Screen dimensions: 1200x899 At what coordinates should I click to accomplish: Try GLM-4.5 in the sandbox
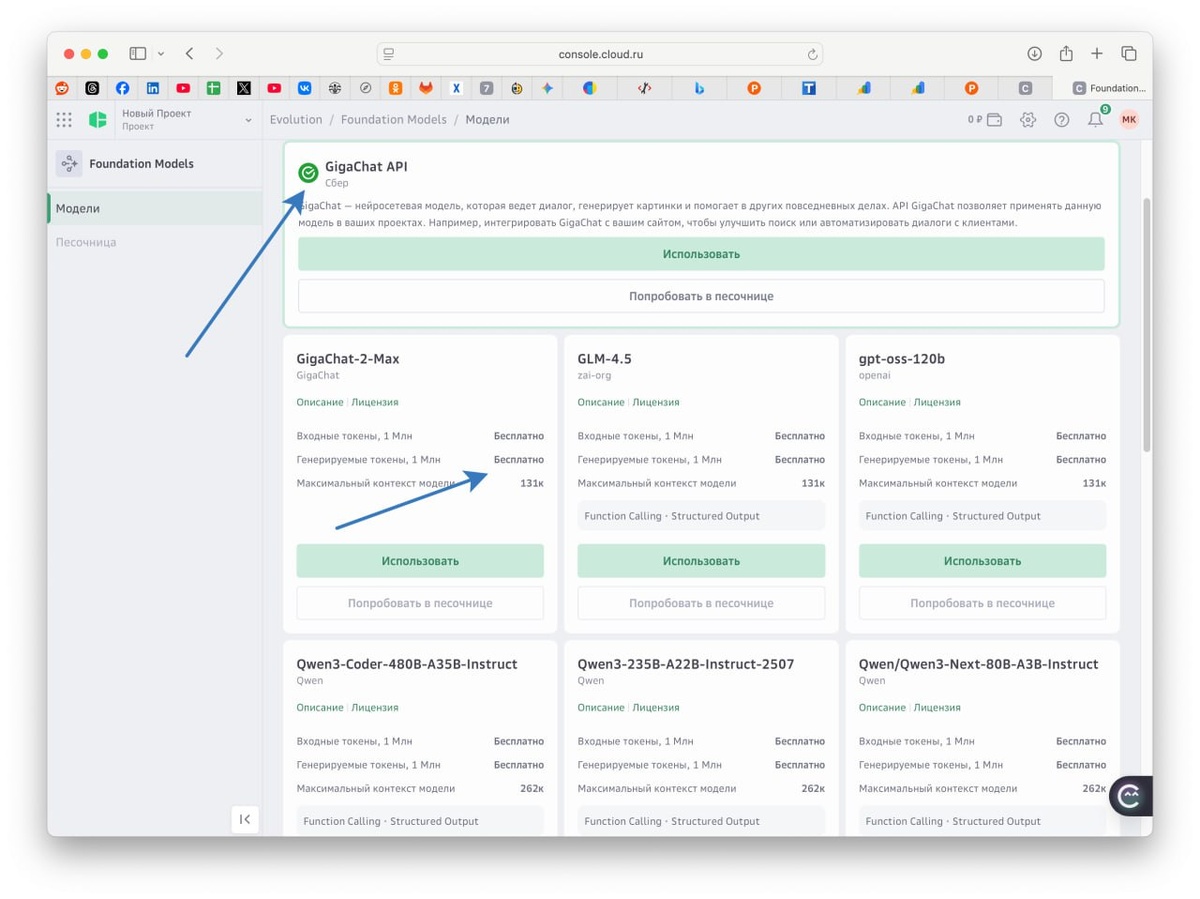(701, 603)
